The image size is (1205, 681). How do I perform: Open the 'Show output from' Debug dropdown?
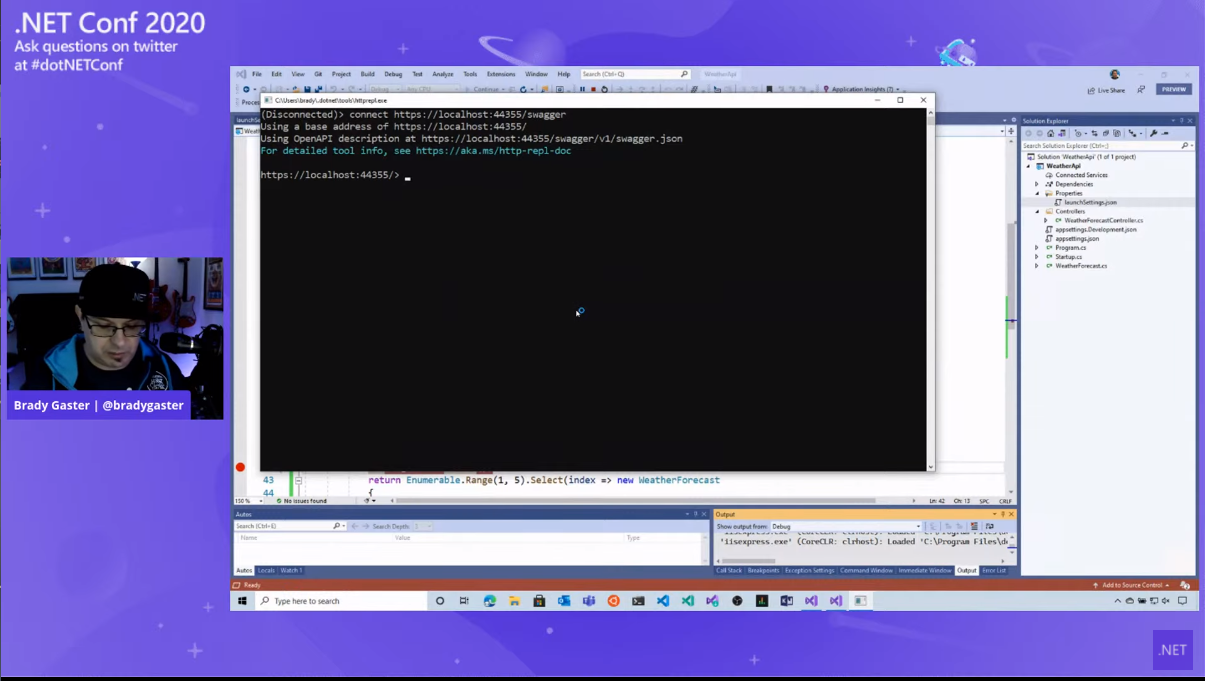click(x=845, y=526)
